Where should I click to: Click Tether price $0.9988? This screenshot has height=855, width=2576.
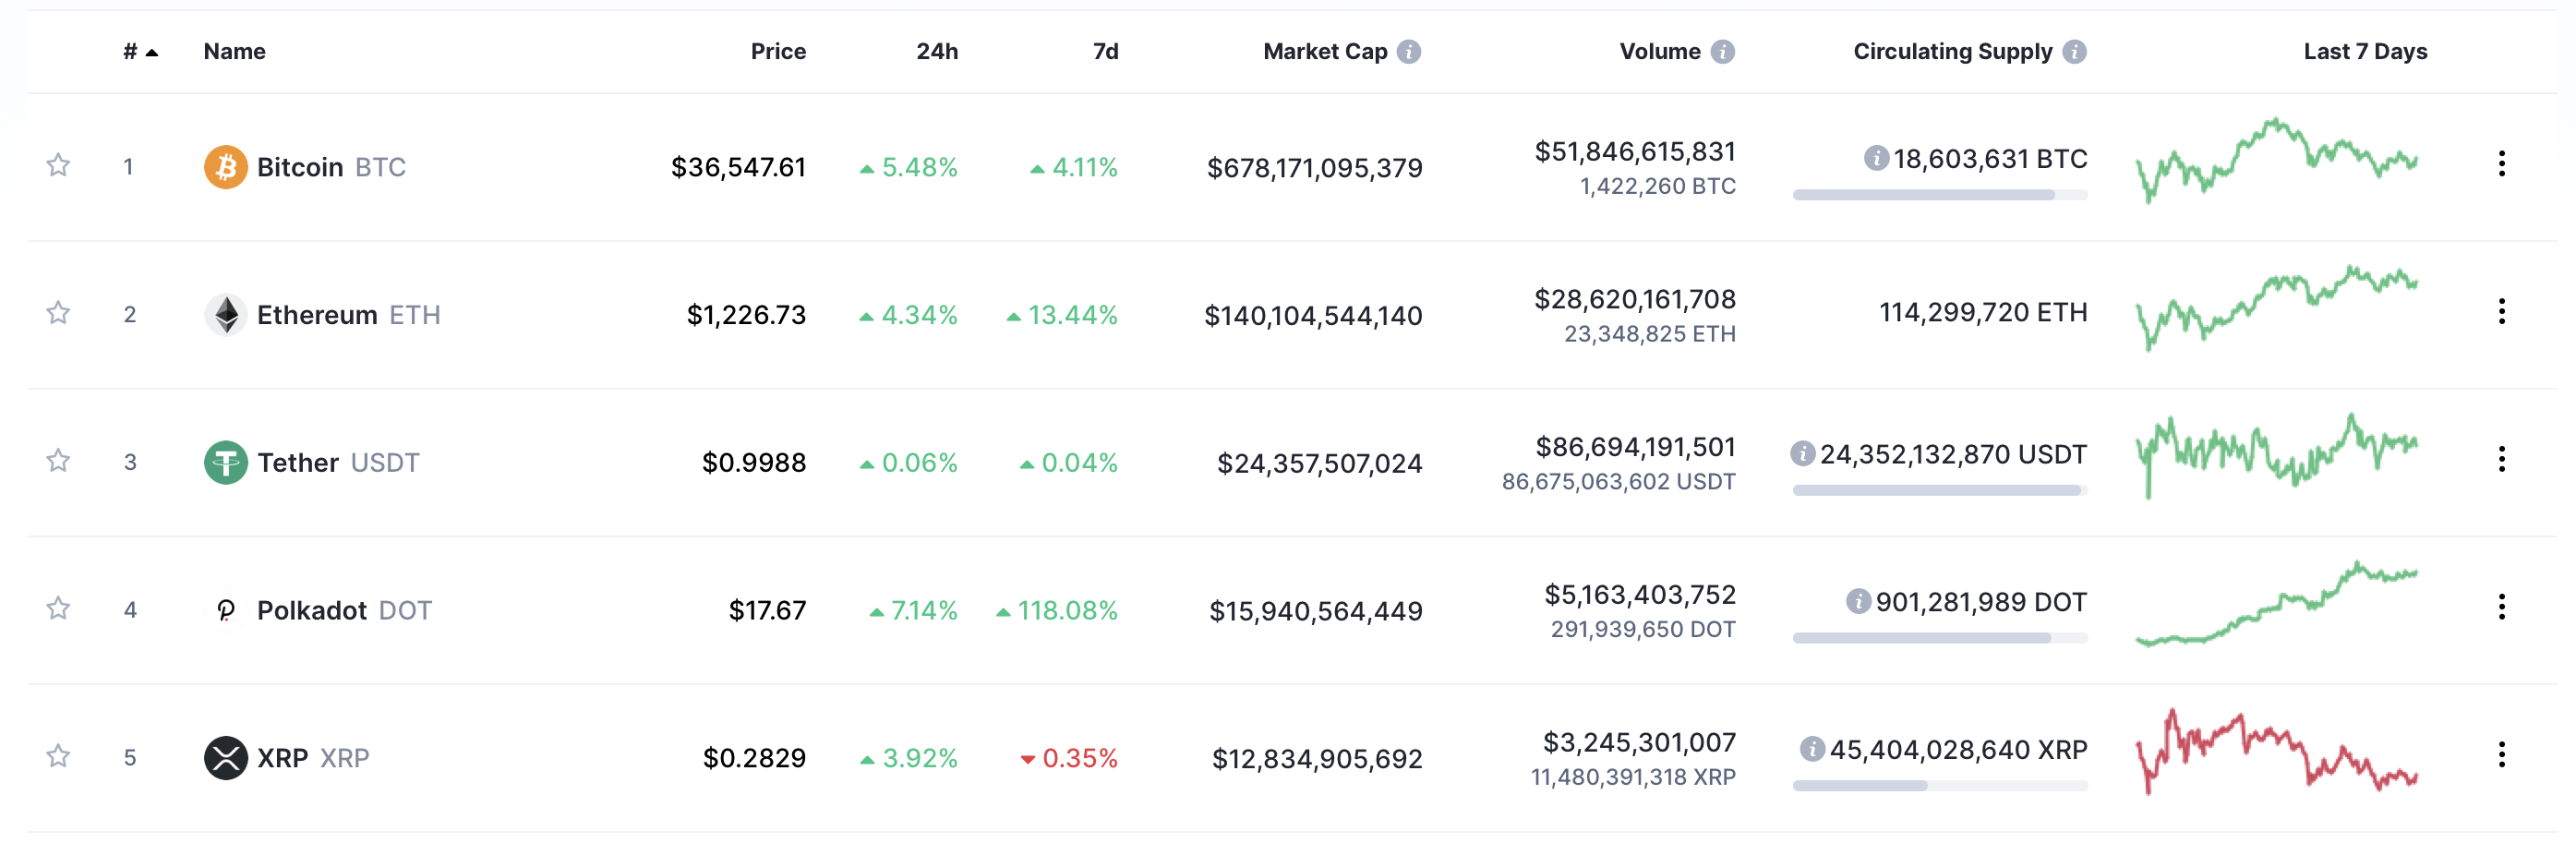754,463
